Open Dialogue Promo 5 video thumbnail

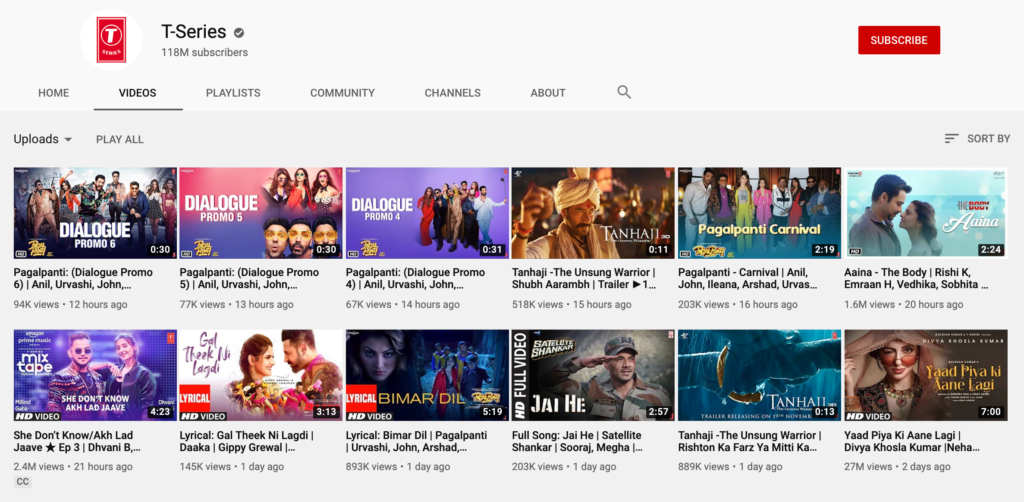261,213
